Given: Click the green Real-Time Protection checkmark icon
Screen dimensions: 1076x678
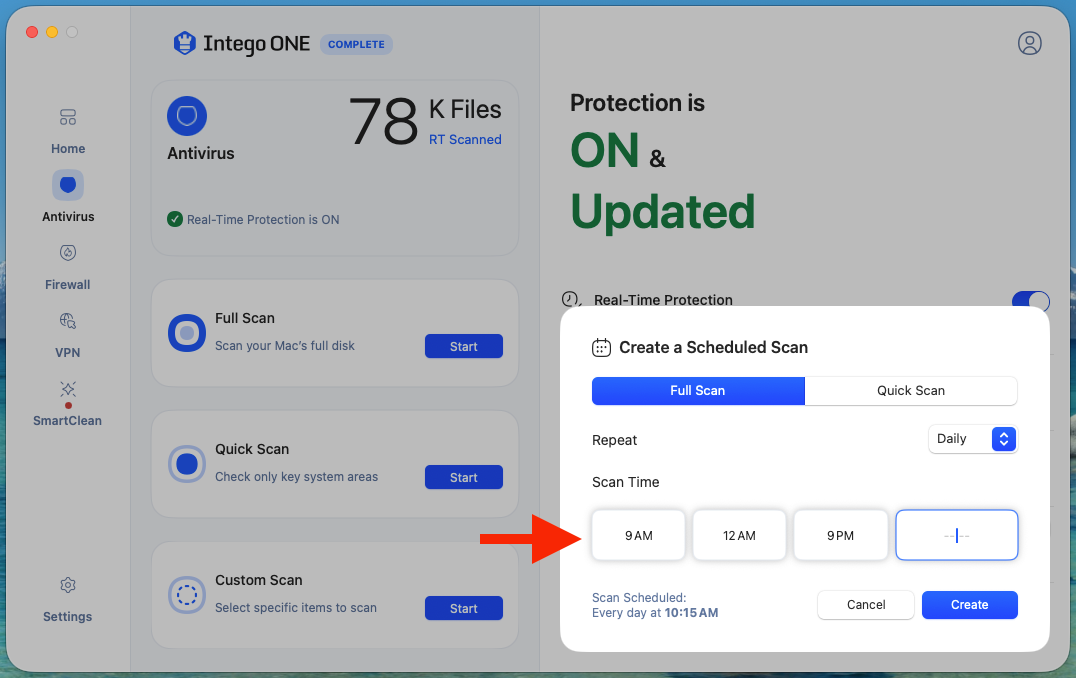Looking at the screenshot, I should pyautogui.click(x=175, y=220).
